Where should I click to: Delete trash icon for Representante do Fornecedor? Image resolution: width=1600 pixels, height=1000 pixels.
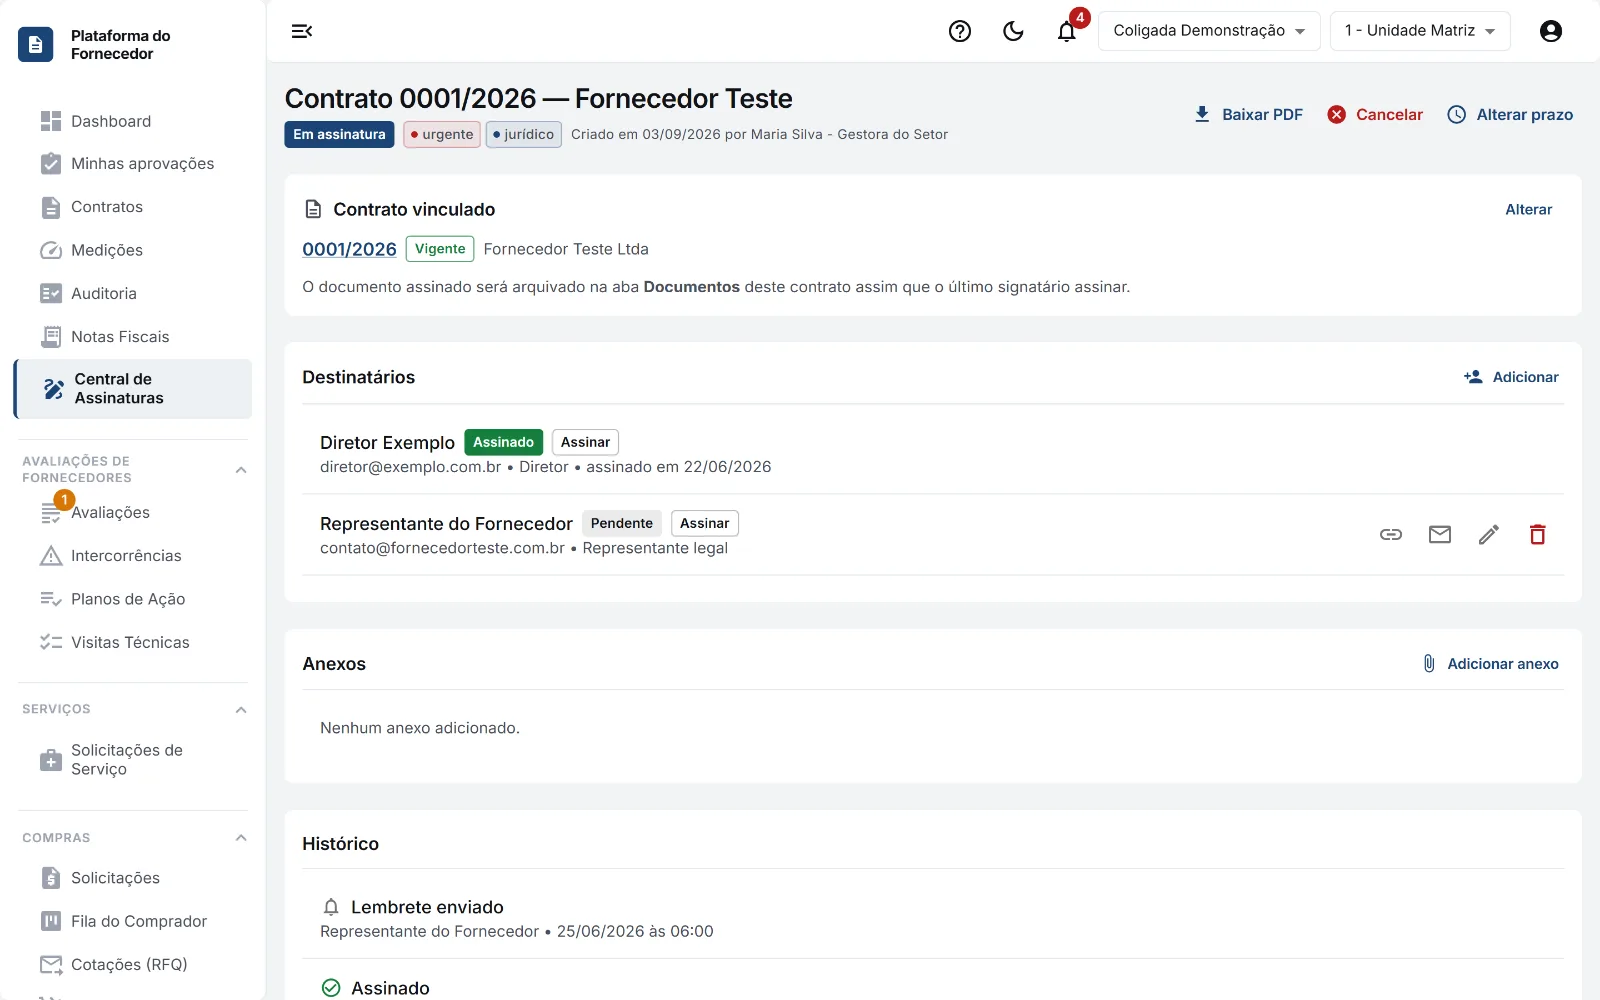point(1538,535)
